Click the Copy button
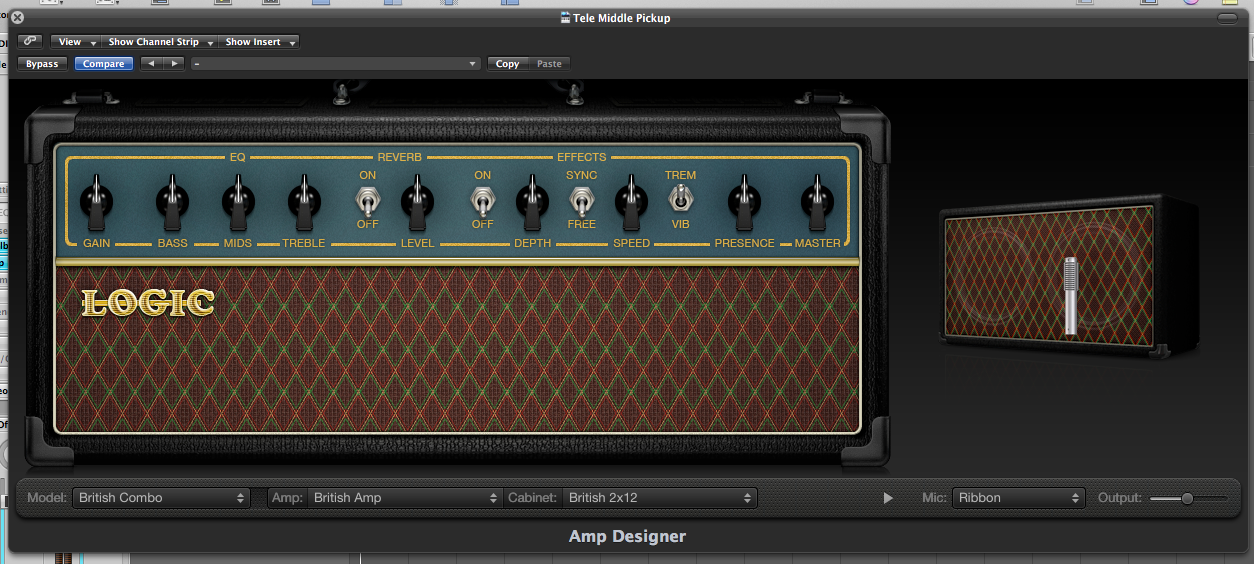Image resolution: width=1254 pixels, height=564 pixels. tap(508, 64)
